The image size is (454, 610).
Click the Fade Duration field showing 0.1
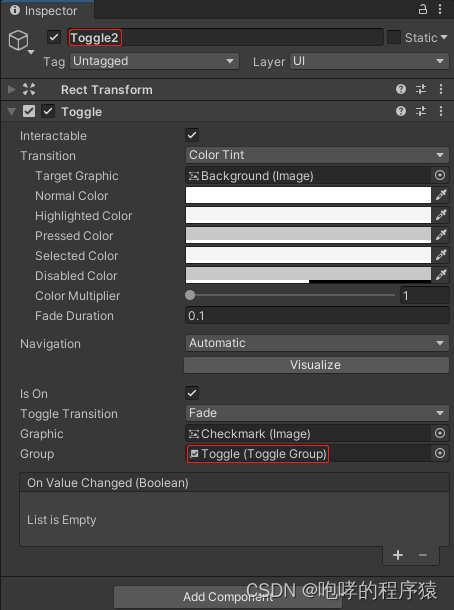317,316
